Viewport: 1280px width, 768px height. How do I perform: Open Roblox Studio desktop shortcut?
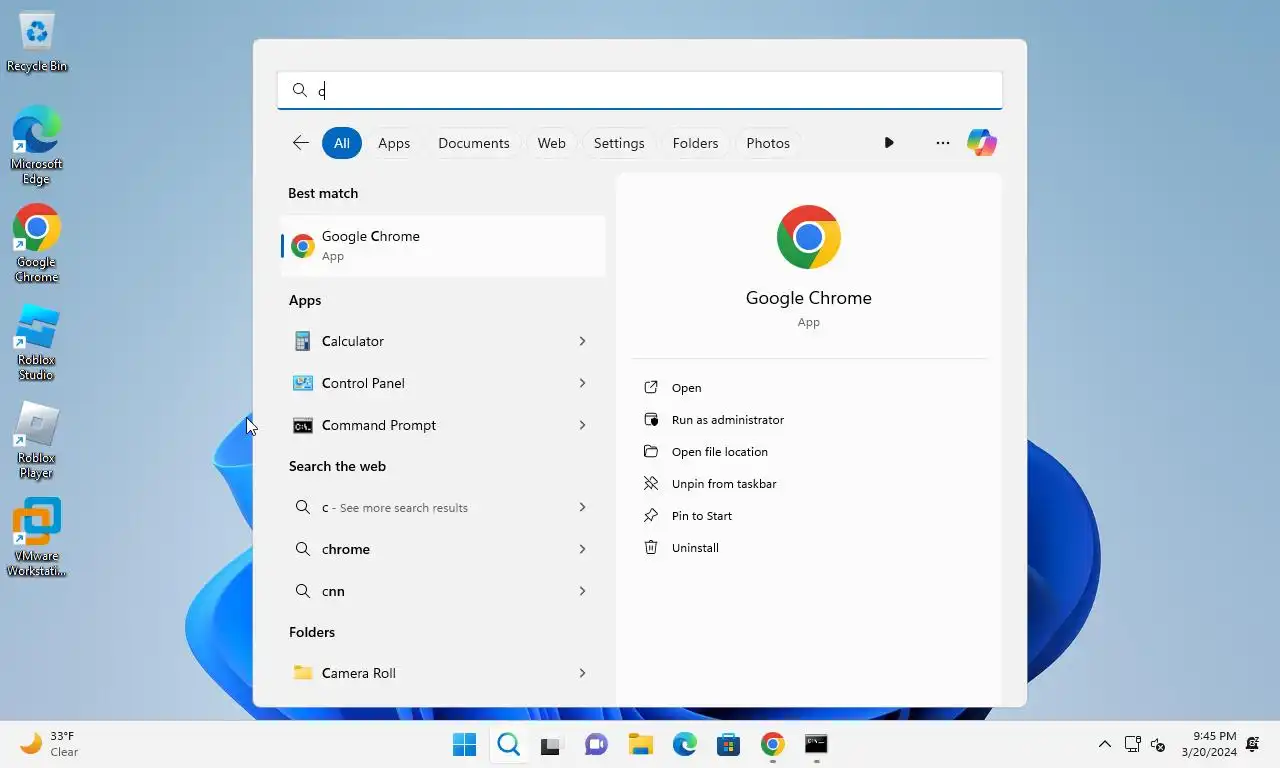[37, 342]
